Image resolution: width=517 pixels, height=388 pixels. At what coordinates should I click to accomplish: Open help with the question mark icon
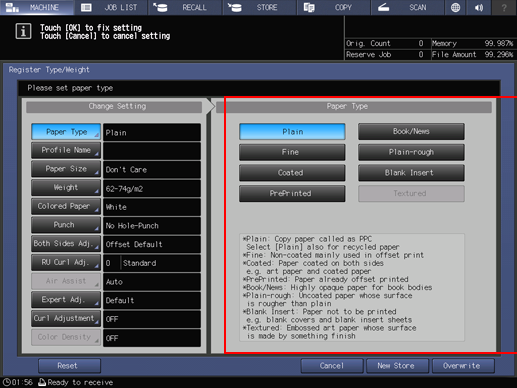pyautogui.click(x=504, y=7)
